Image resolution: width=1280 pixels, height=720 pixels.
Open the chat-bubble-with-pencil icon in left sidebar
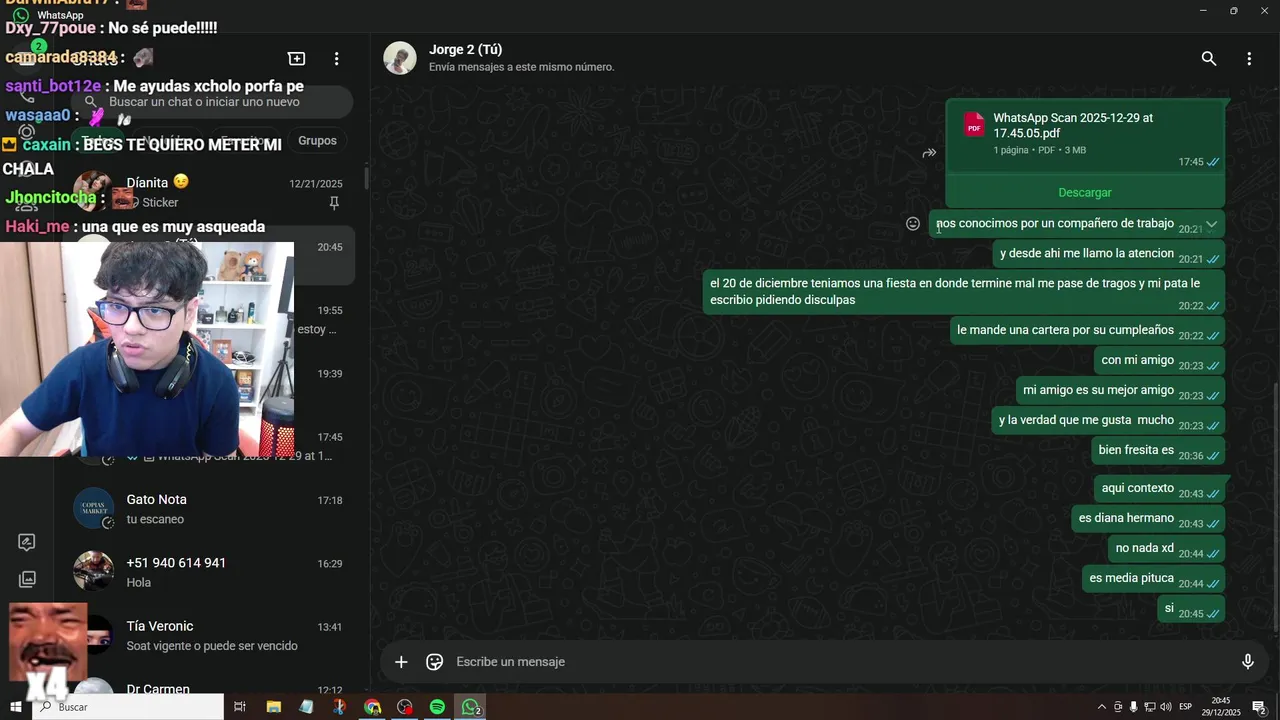27,542
